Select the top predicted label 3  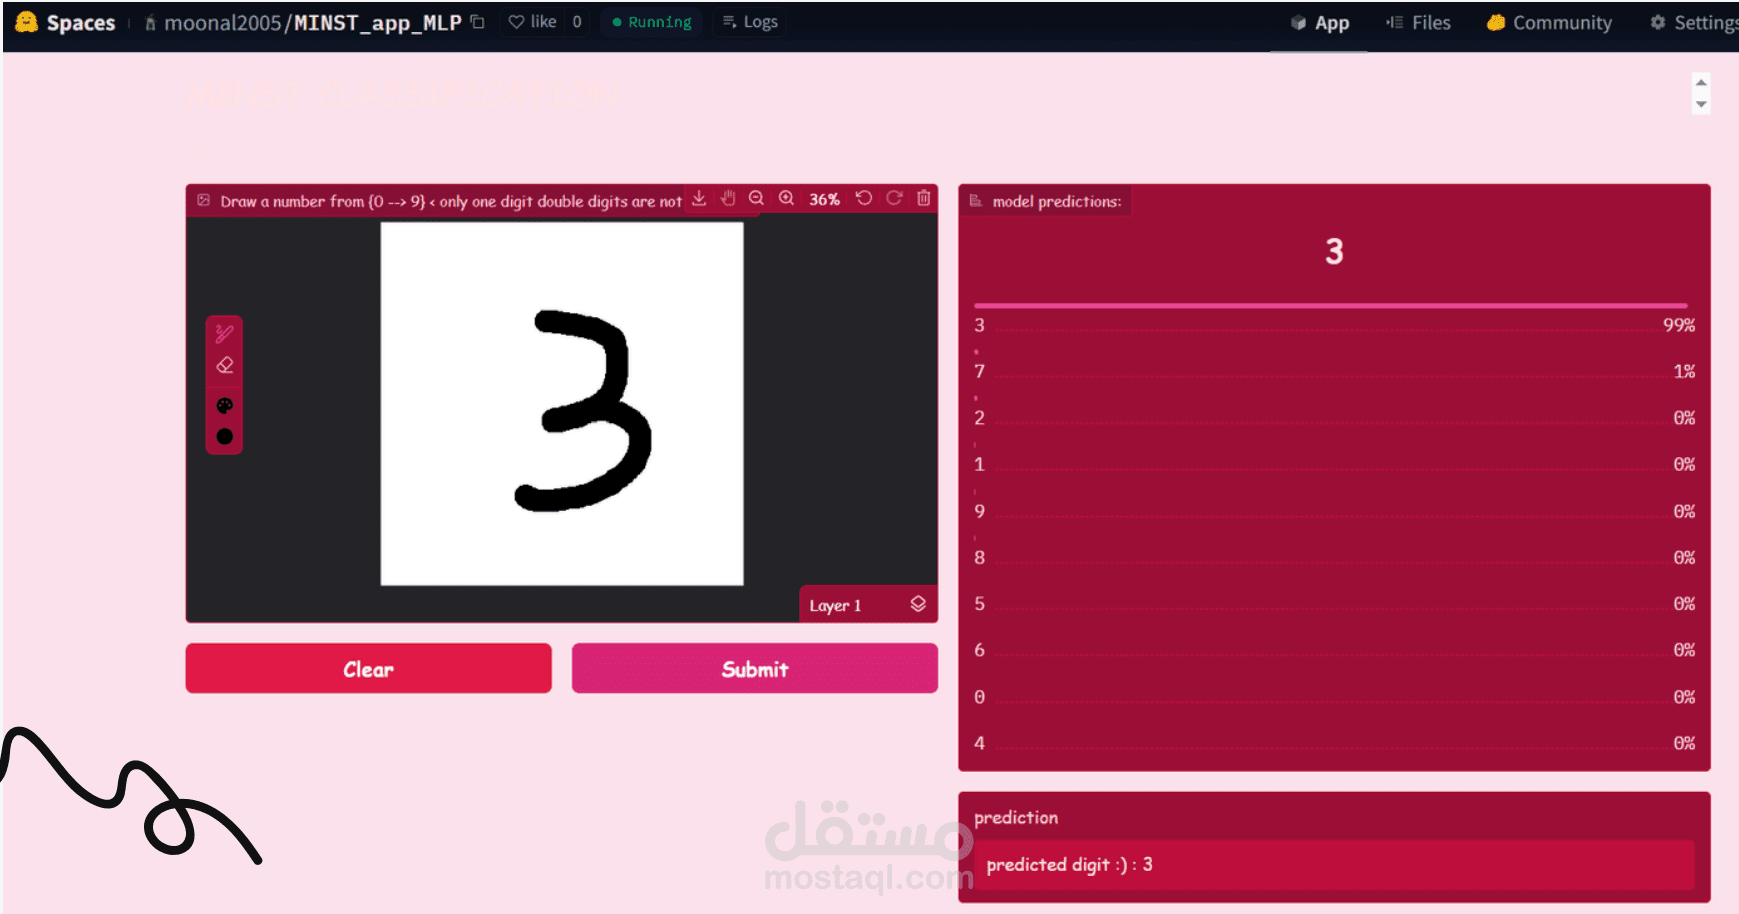[x=1334, y=251]
